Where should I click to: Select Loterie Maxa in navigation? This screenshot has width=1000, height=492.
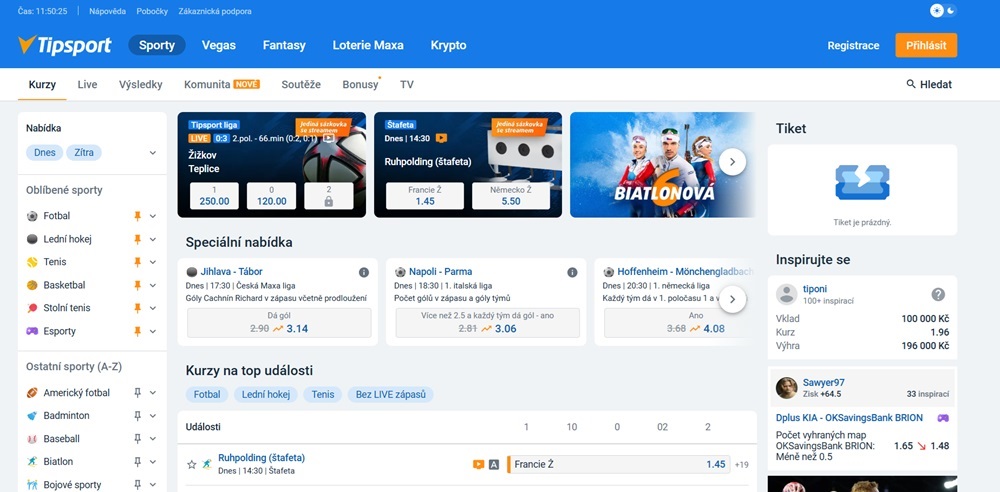(x=368, y=45)
